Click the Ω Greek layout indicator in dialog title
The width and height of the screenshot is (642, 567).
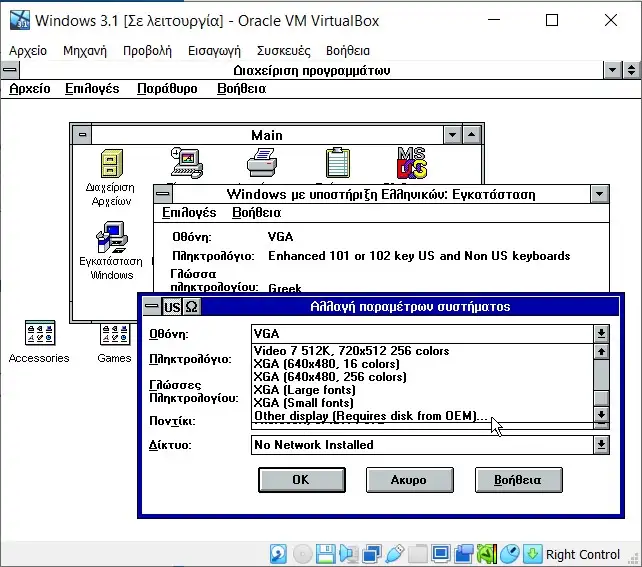pyautogui.click(x=191, y=307)
